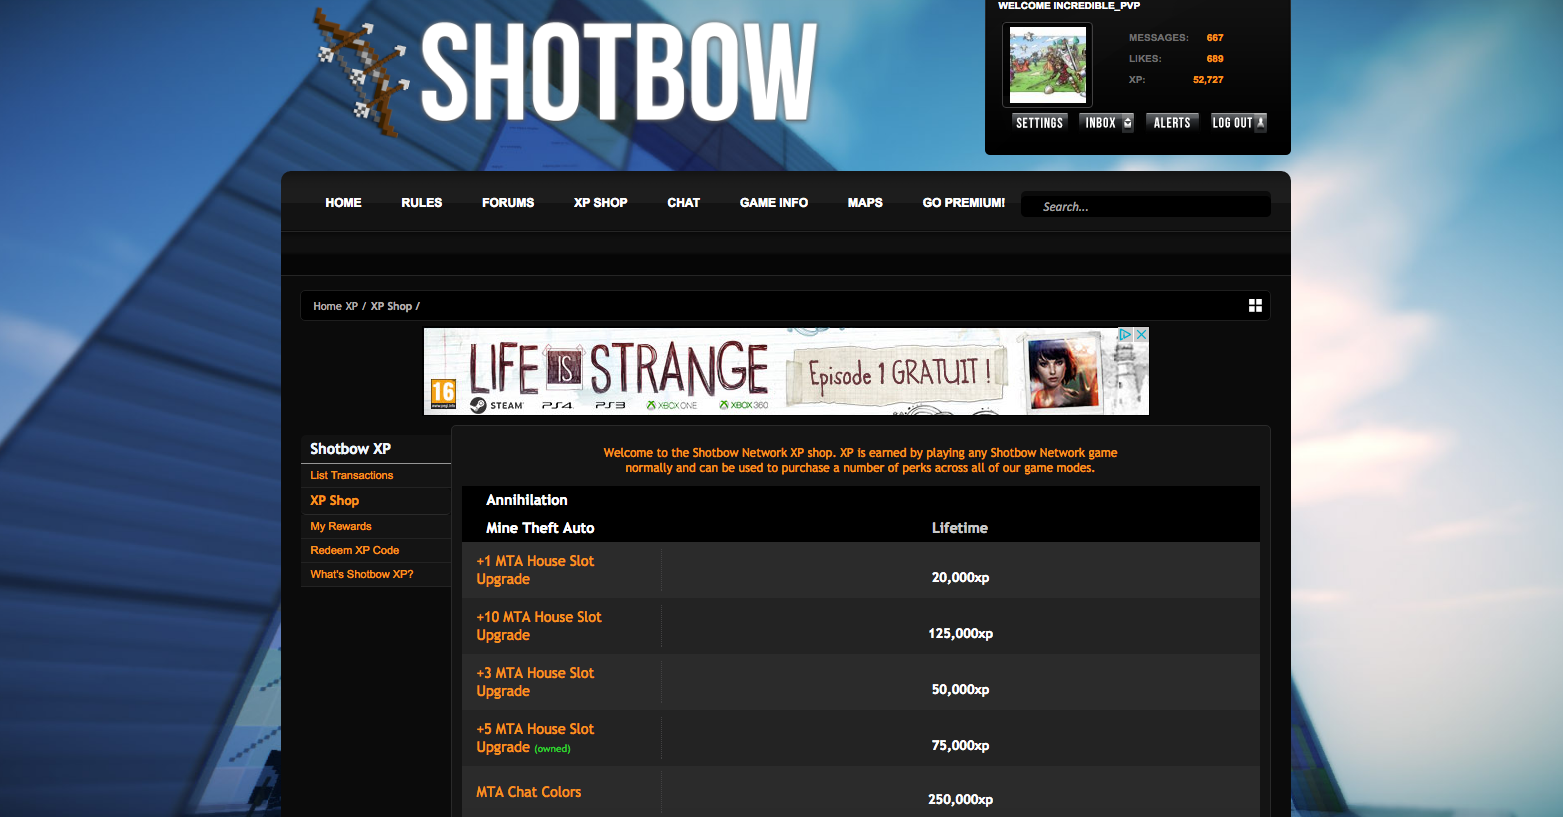The image size is (1563, 817).
Task: Focus the Search field
Action: tap(1146, 205)
